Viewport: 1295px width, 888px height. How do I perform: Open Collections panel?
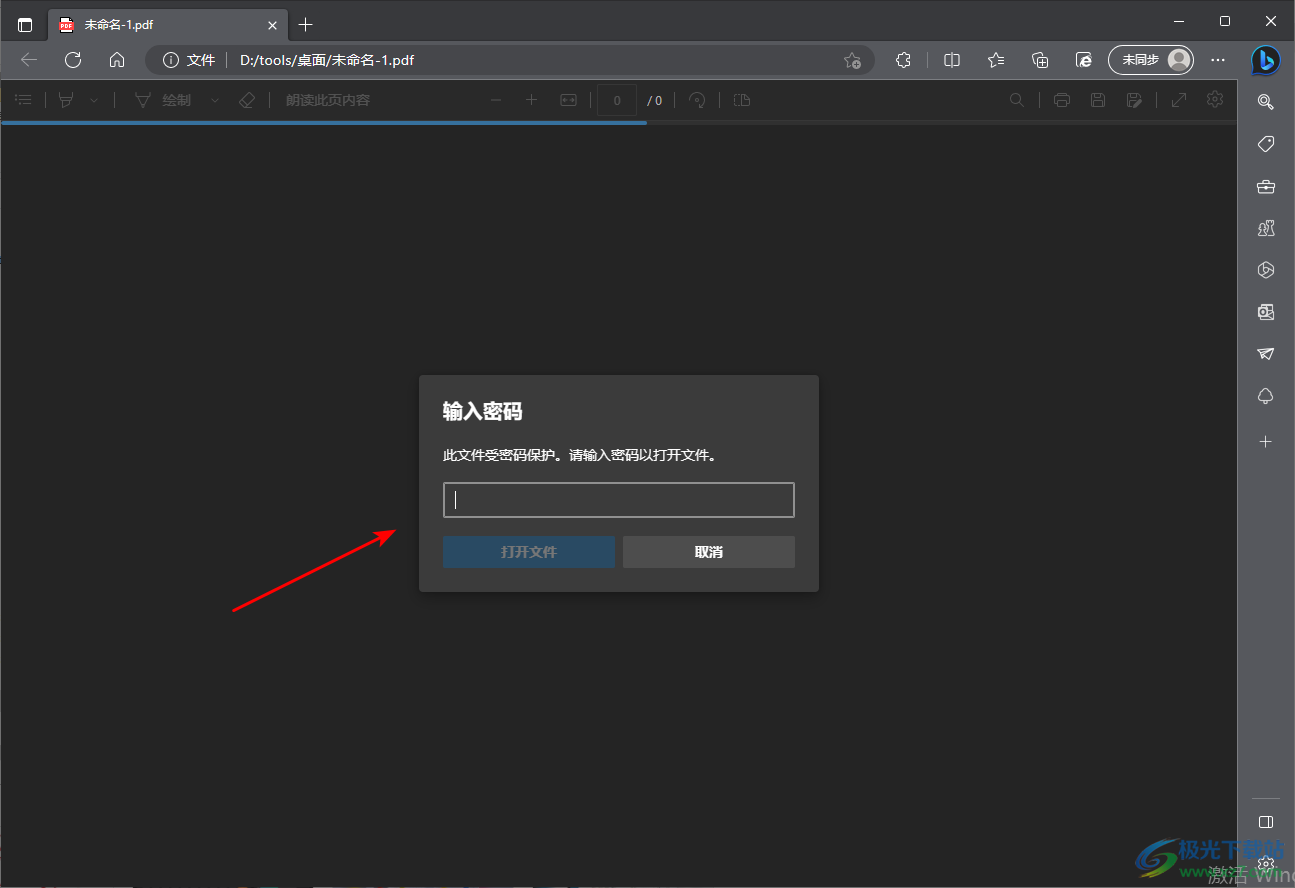(1040, 60)
